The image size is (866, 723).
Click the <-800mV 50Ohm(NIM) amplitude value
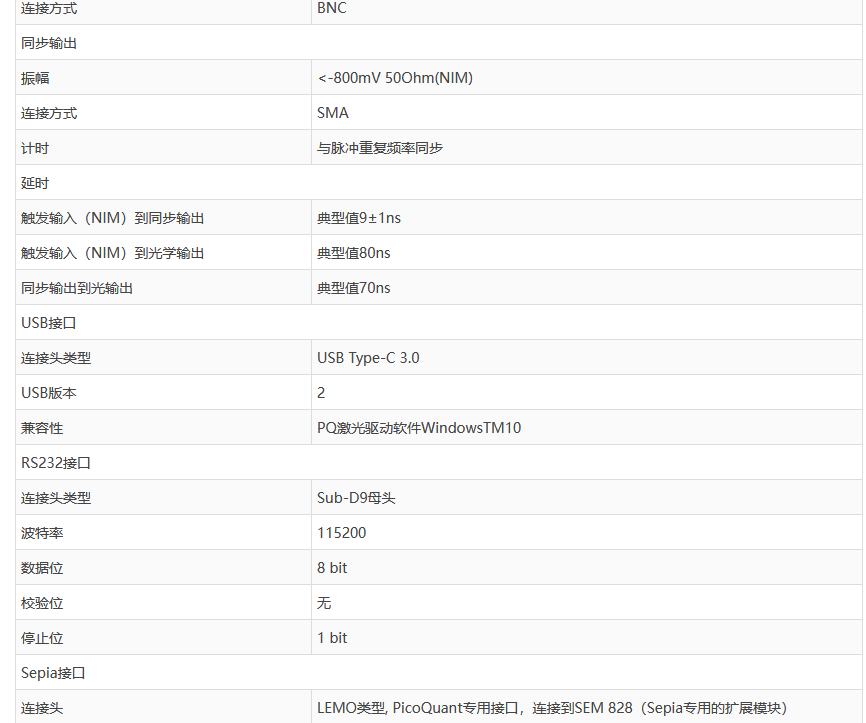[x=395, y=78]
